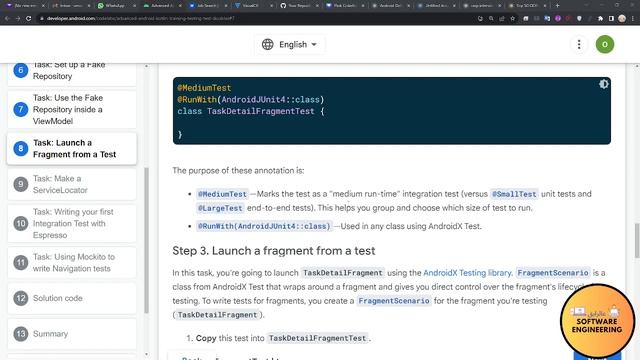Viewport: 640px width, 360px height.
Task: Reload the page with the refresh icon
Action: point(29,18)
